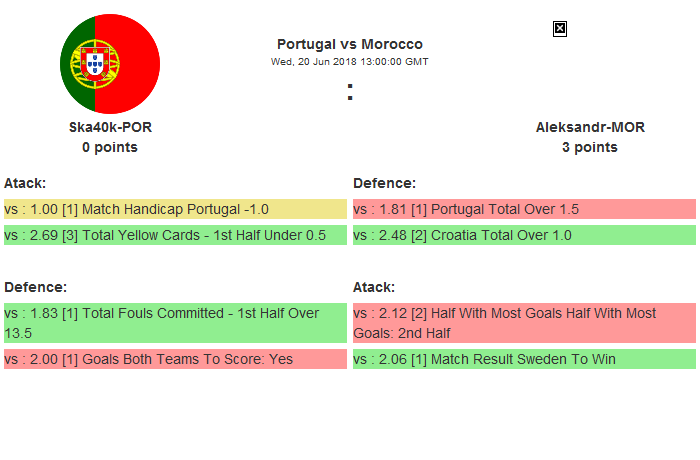Screen dimensions: 700x460
Task: Click the Portugal vs Morocco match title
Action: tap(350, 44)
